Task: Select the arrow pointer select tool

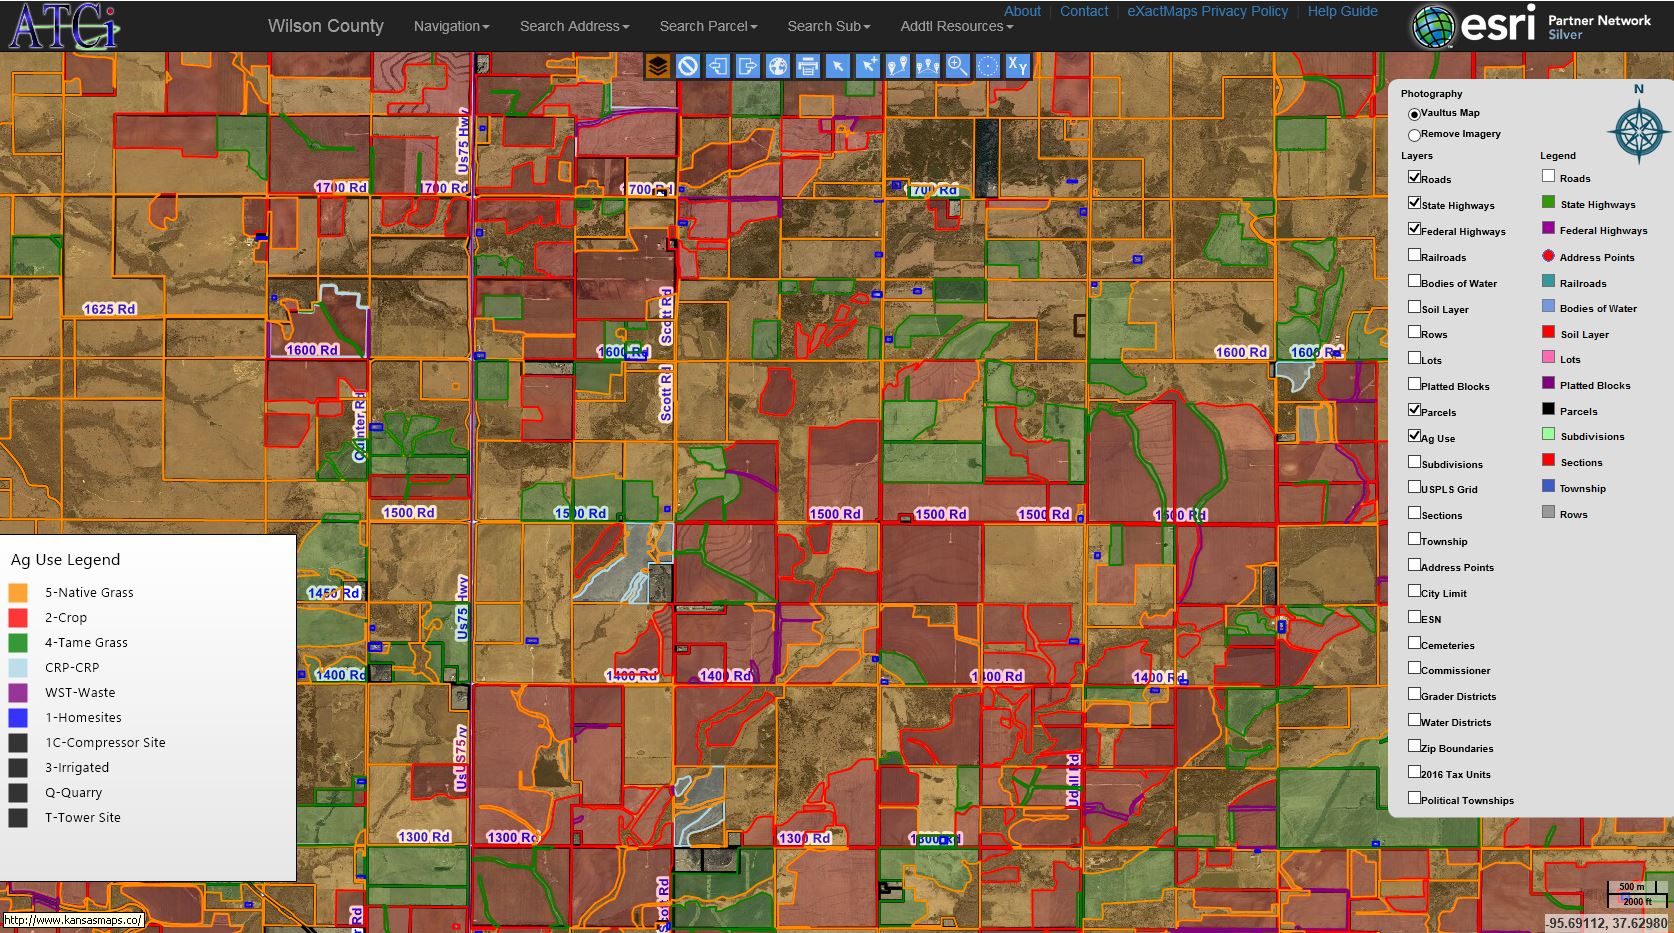Action: 837,66
